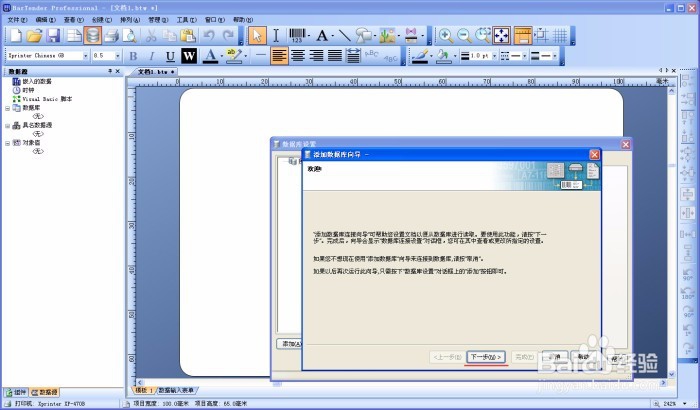Select Visual Basic 脚本 tree item
The image size is (700, 410).
47,99
